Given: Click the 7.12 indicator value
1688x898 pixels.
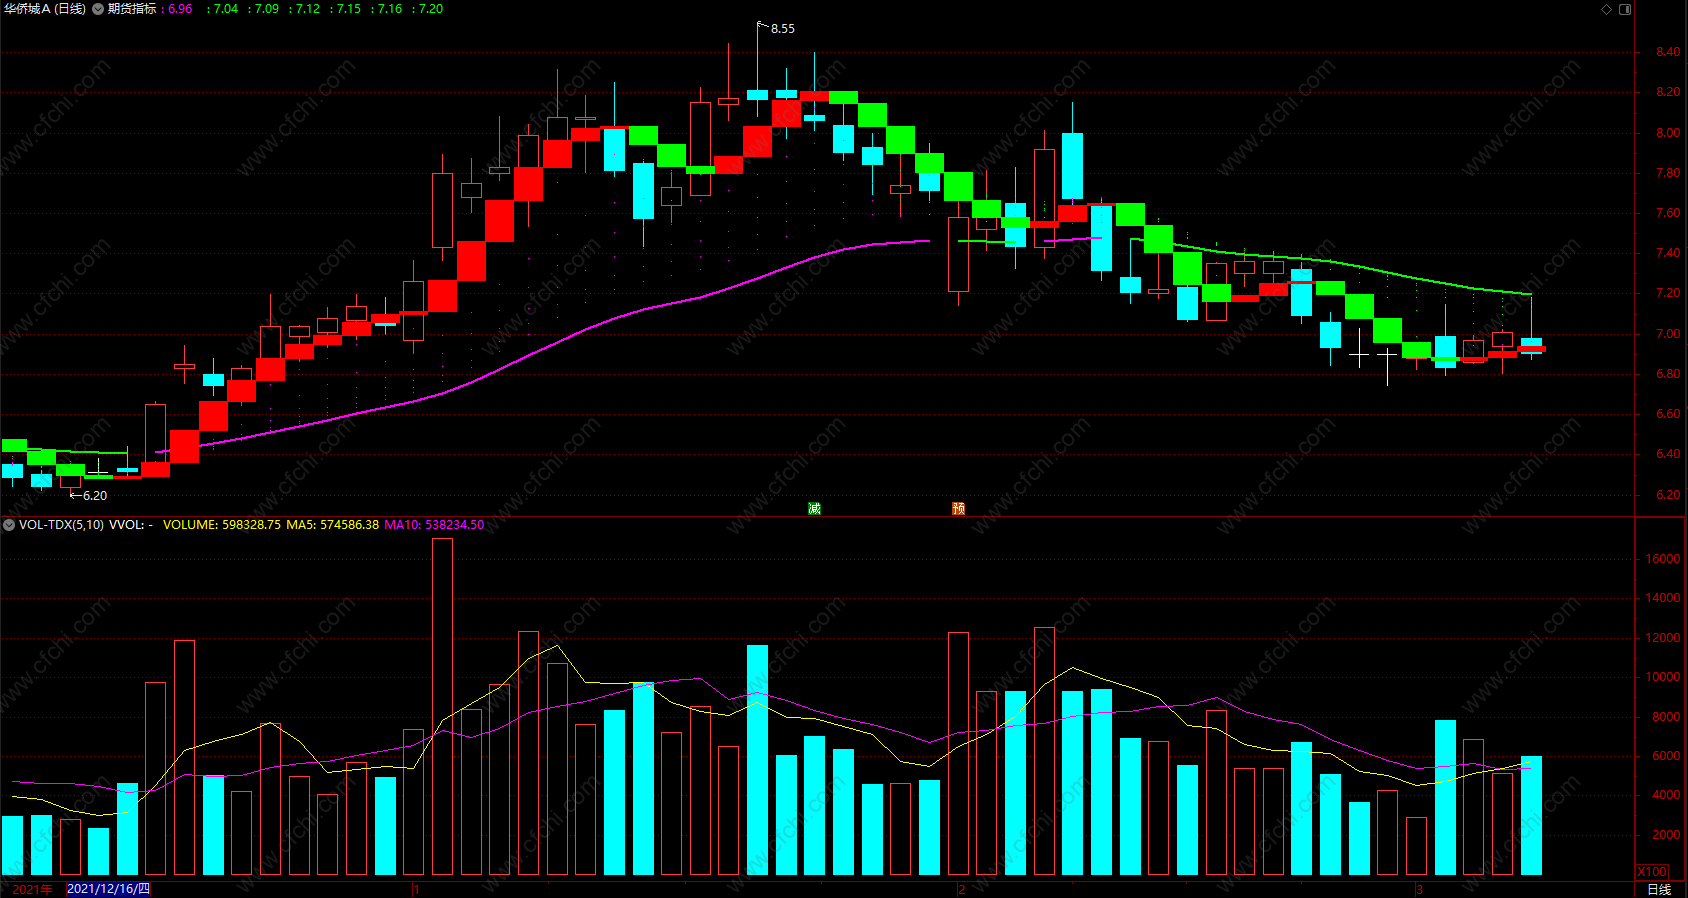Looking at the screenshot, I should coord(308,9).
